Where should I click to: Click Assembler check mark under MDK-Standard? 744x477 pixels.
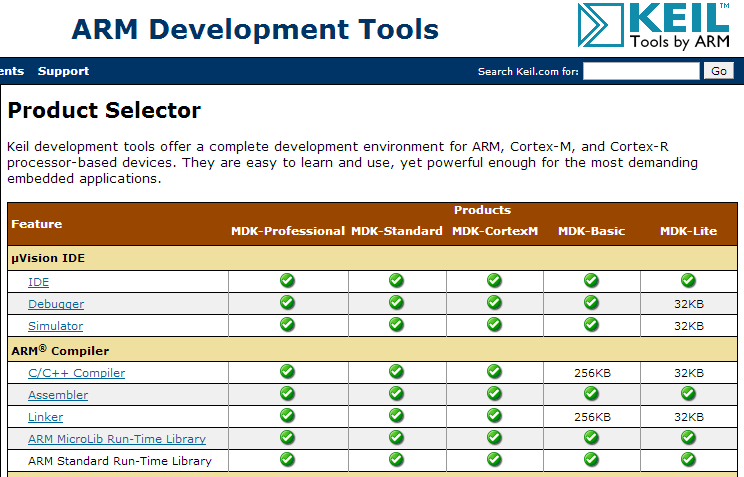point(396,393)
